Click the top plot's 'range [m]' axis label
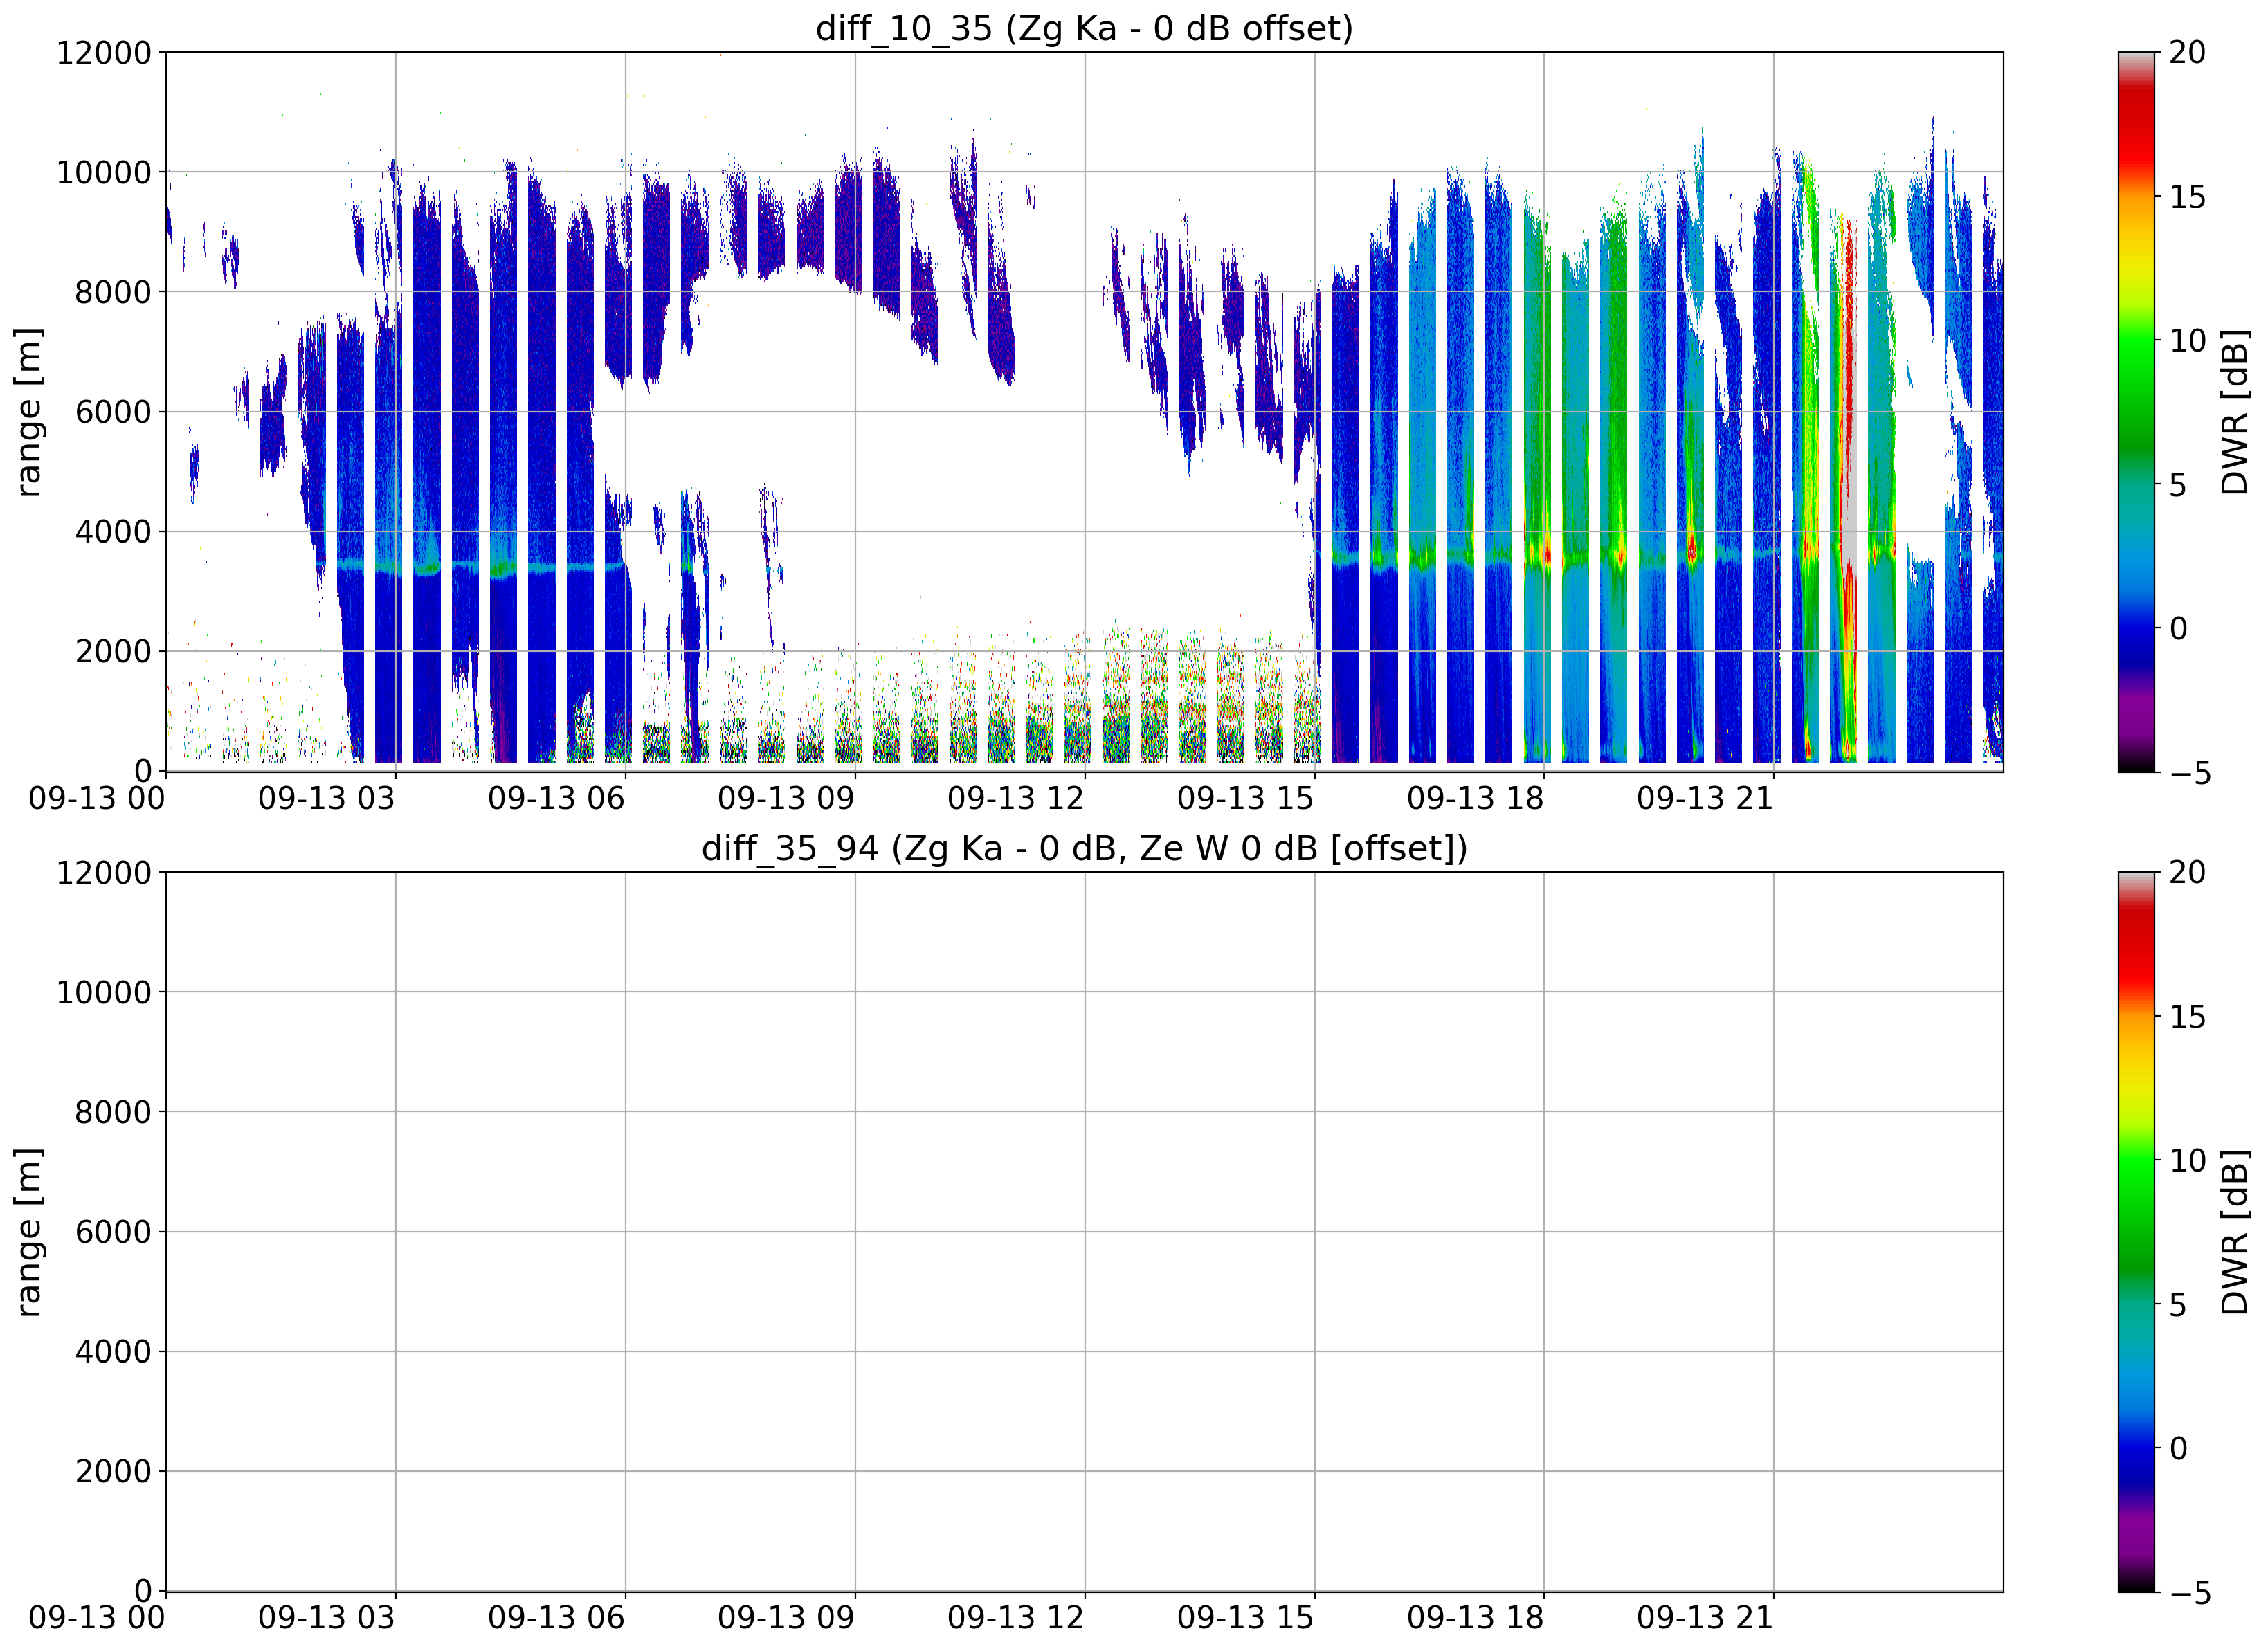The image size is (2268, 1649). point(29,412)
